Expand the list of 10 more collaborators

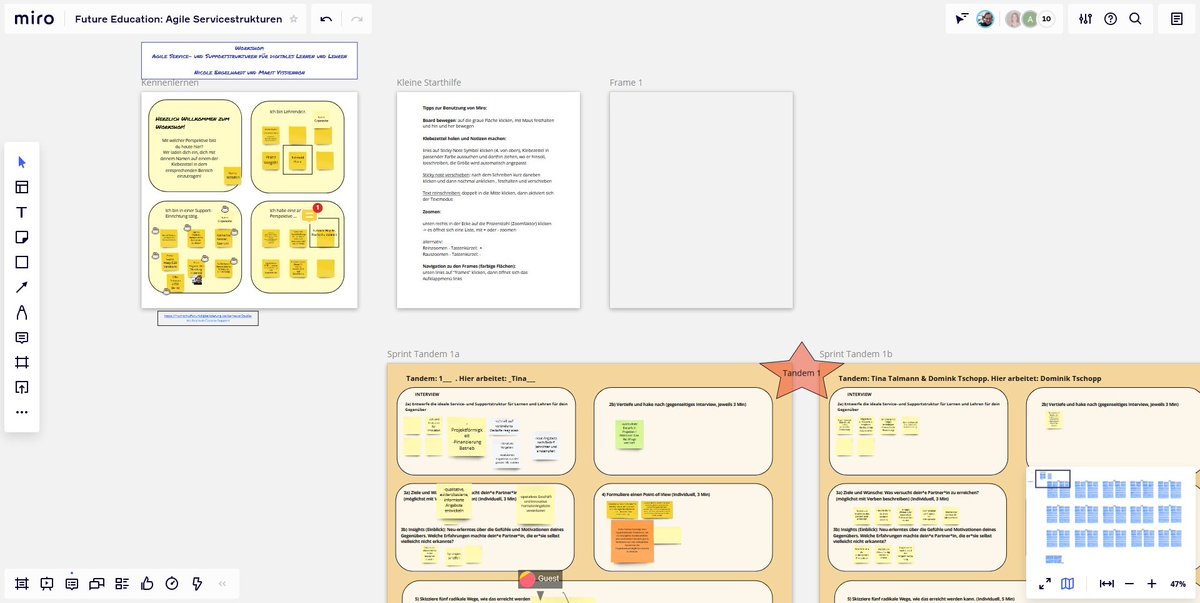(x=1047, y=19)
